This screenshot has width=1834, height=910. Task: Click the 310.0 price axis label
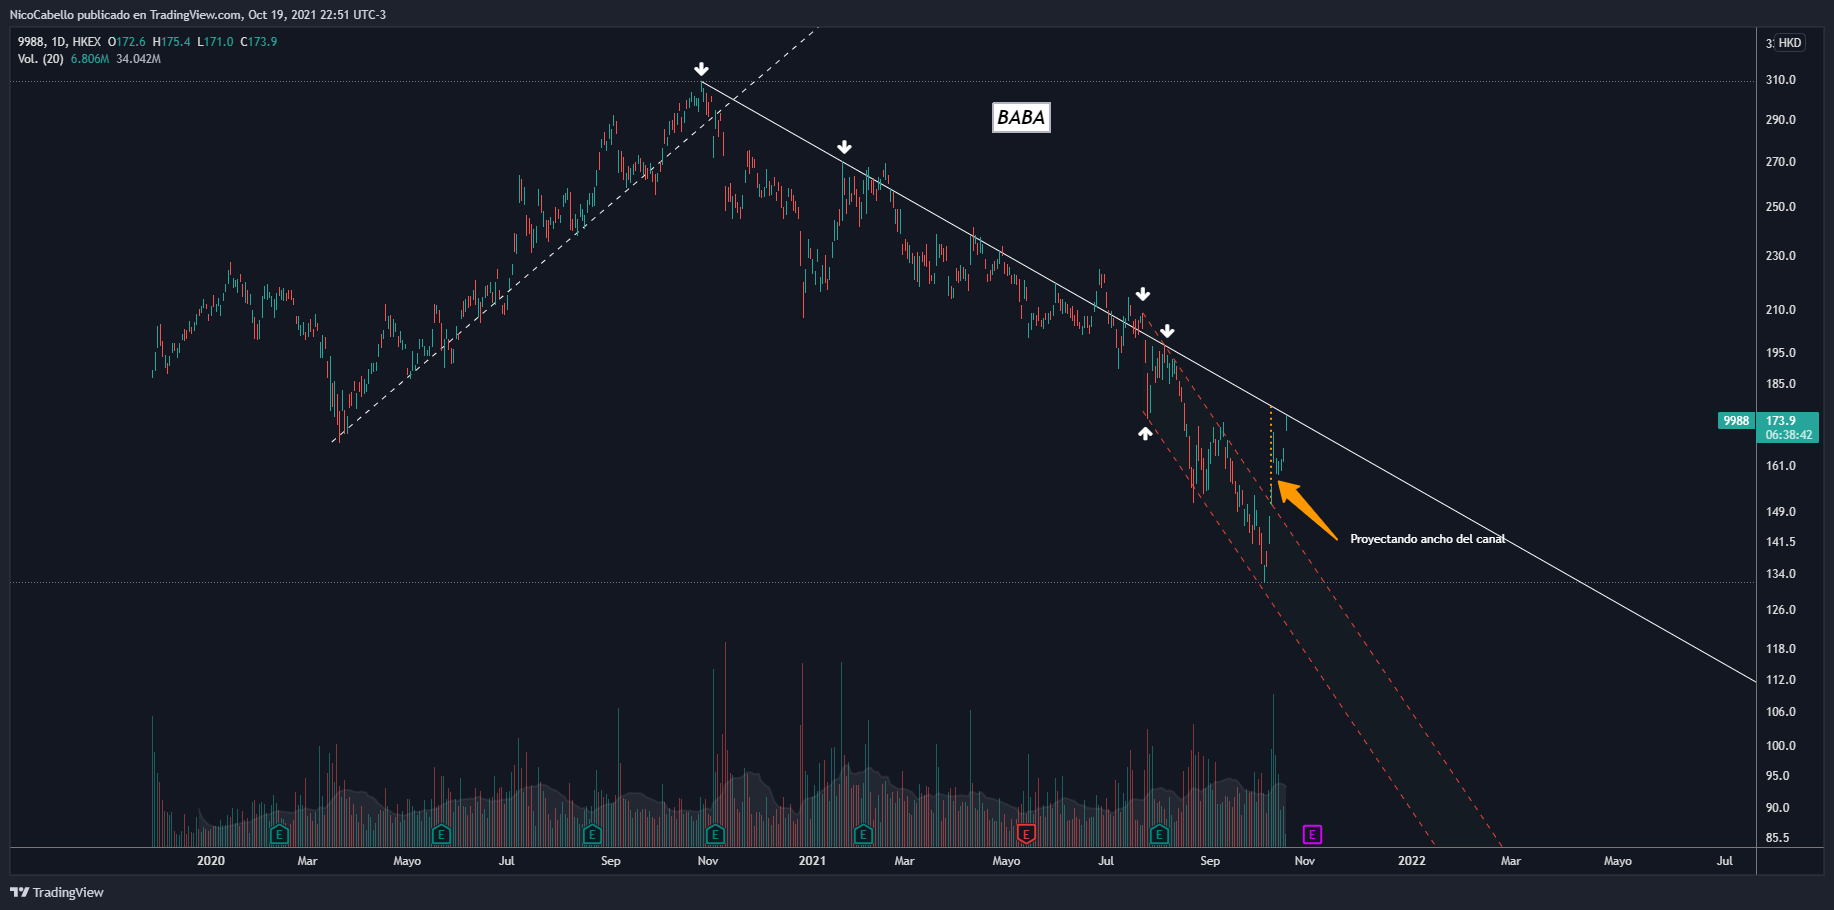pyautogui.click(x=1780, y=80)
